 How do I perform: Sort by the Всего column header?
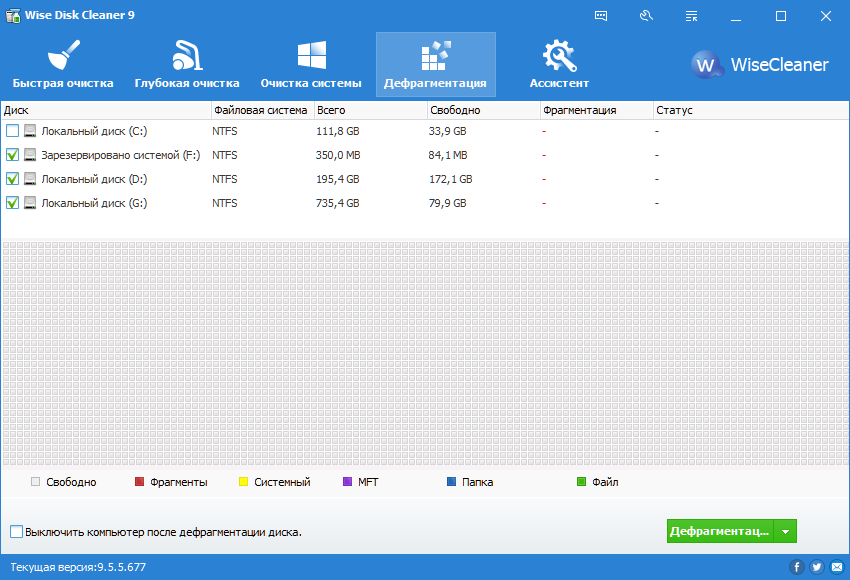pyautogui.click(x=371, y=110)
